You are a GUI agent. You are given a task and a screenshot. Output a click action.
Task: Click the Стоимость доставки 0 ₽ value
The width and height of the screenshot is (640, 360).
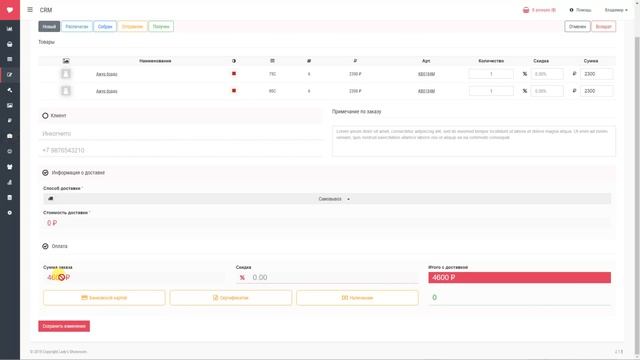[x=52, y=223]
